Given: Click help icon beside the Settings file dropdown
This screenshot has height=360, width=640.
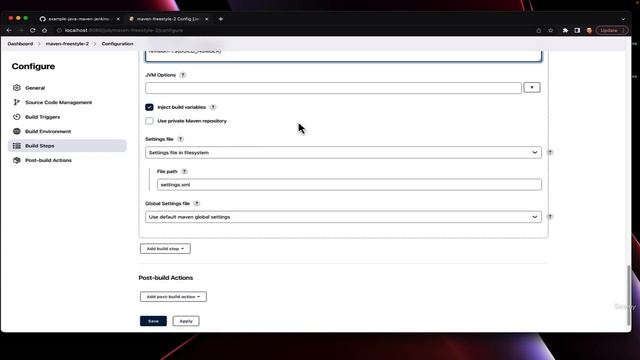Looking at the screenshot, I should (x=550, y=152).
